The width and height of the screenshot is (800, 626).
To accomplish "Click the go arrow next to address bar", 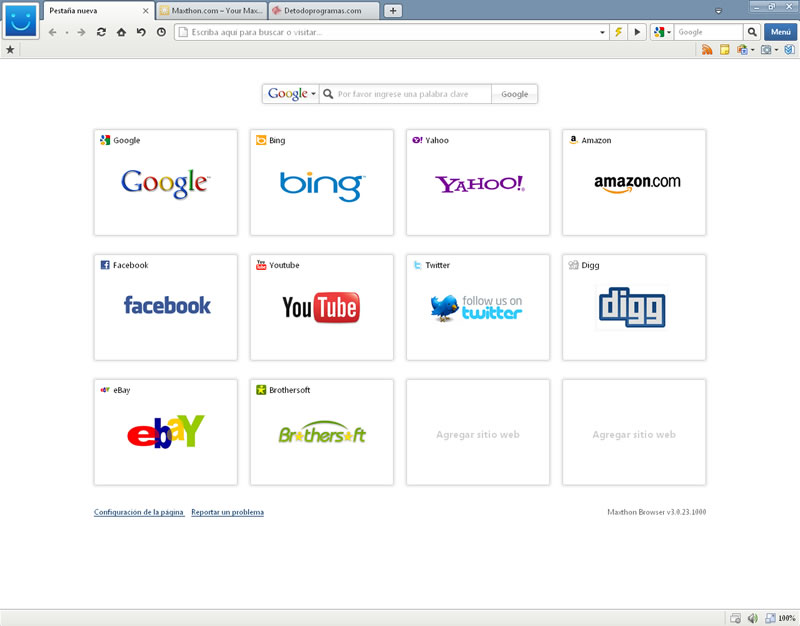I will tap(637, 32).
